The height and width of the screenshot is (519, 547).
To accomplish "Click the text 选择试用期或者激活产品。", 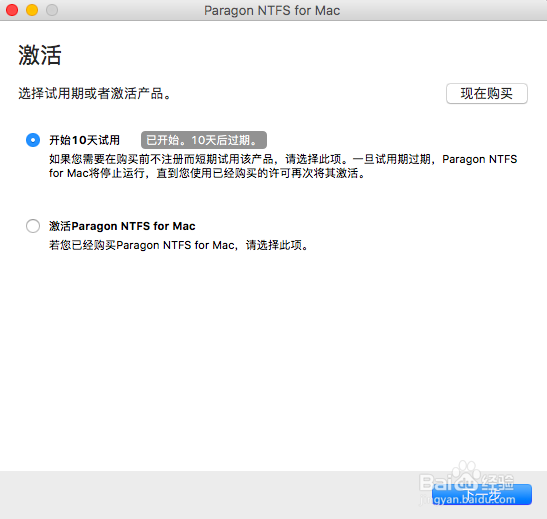I will pos(95,93).
